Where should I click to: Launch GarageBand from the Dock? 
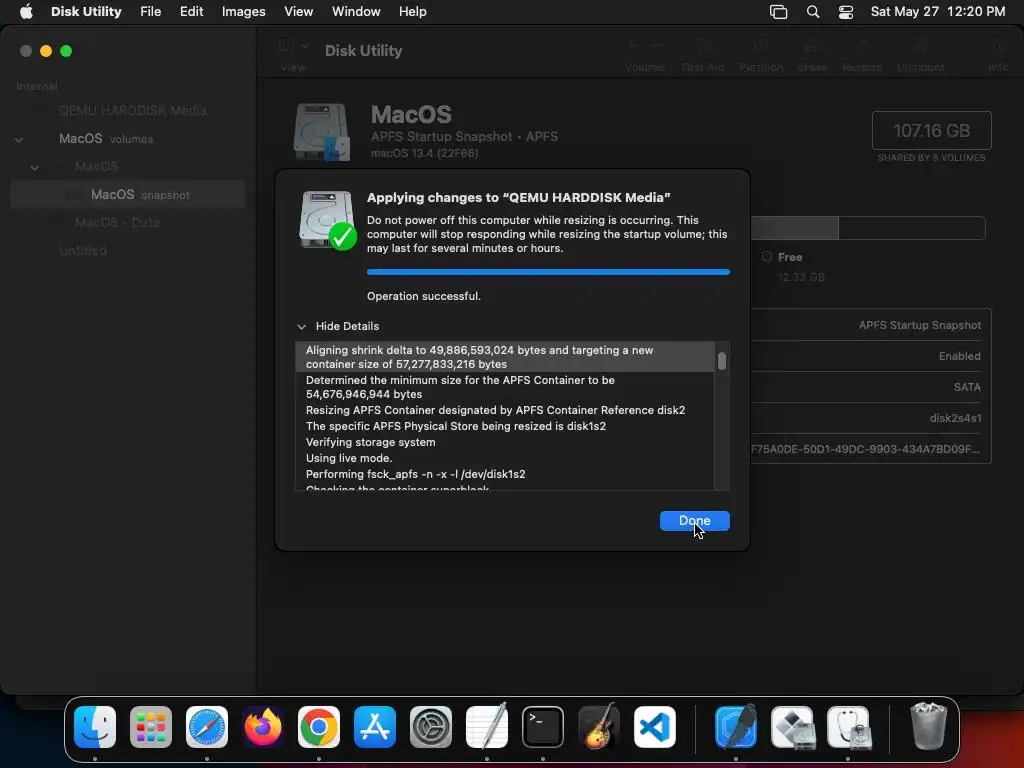[x=599, y=726]
